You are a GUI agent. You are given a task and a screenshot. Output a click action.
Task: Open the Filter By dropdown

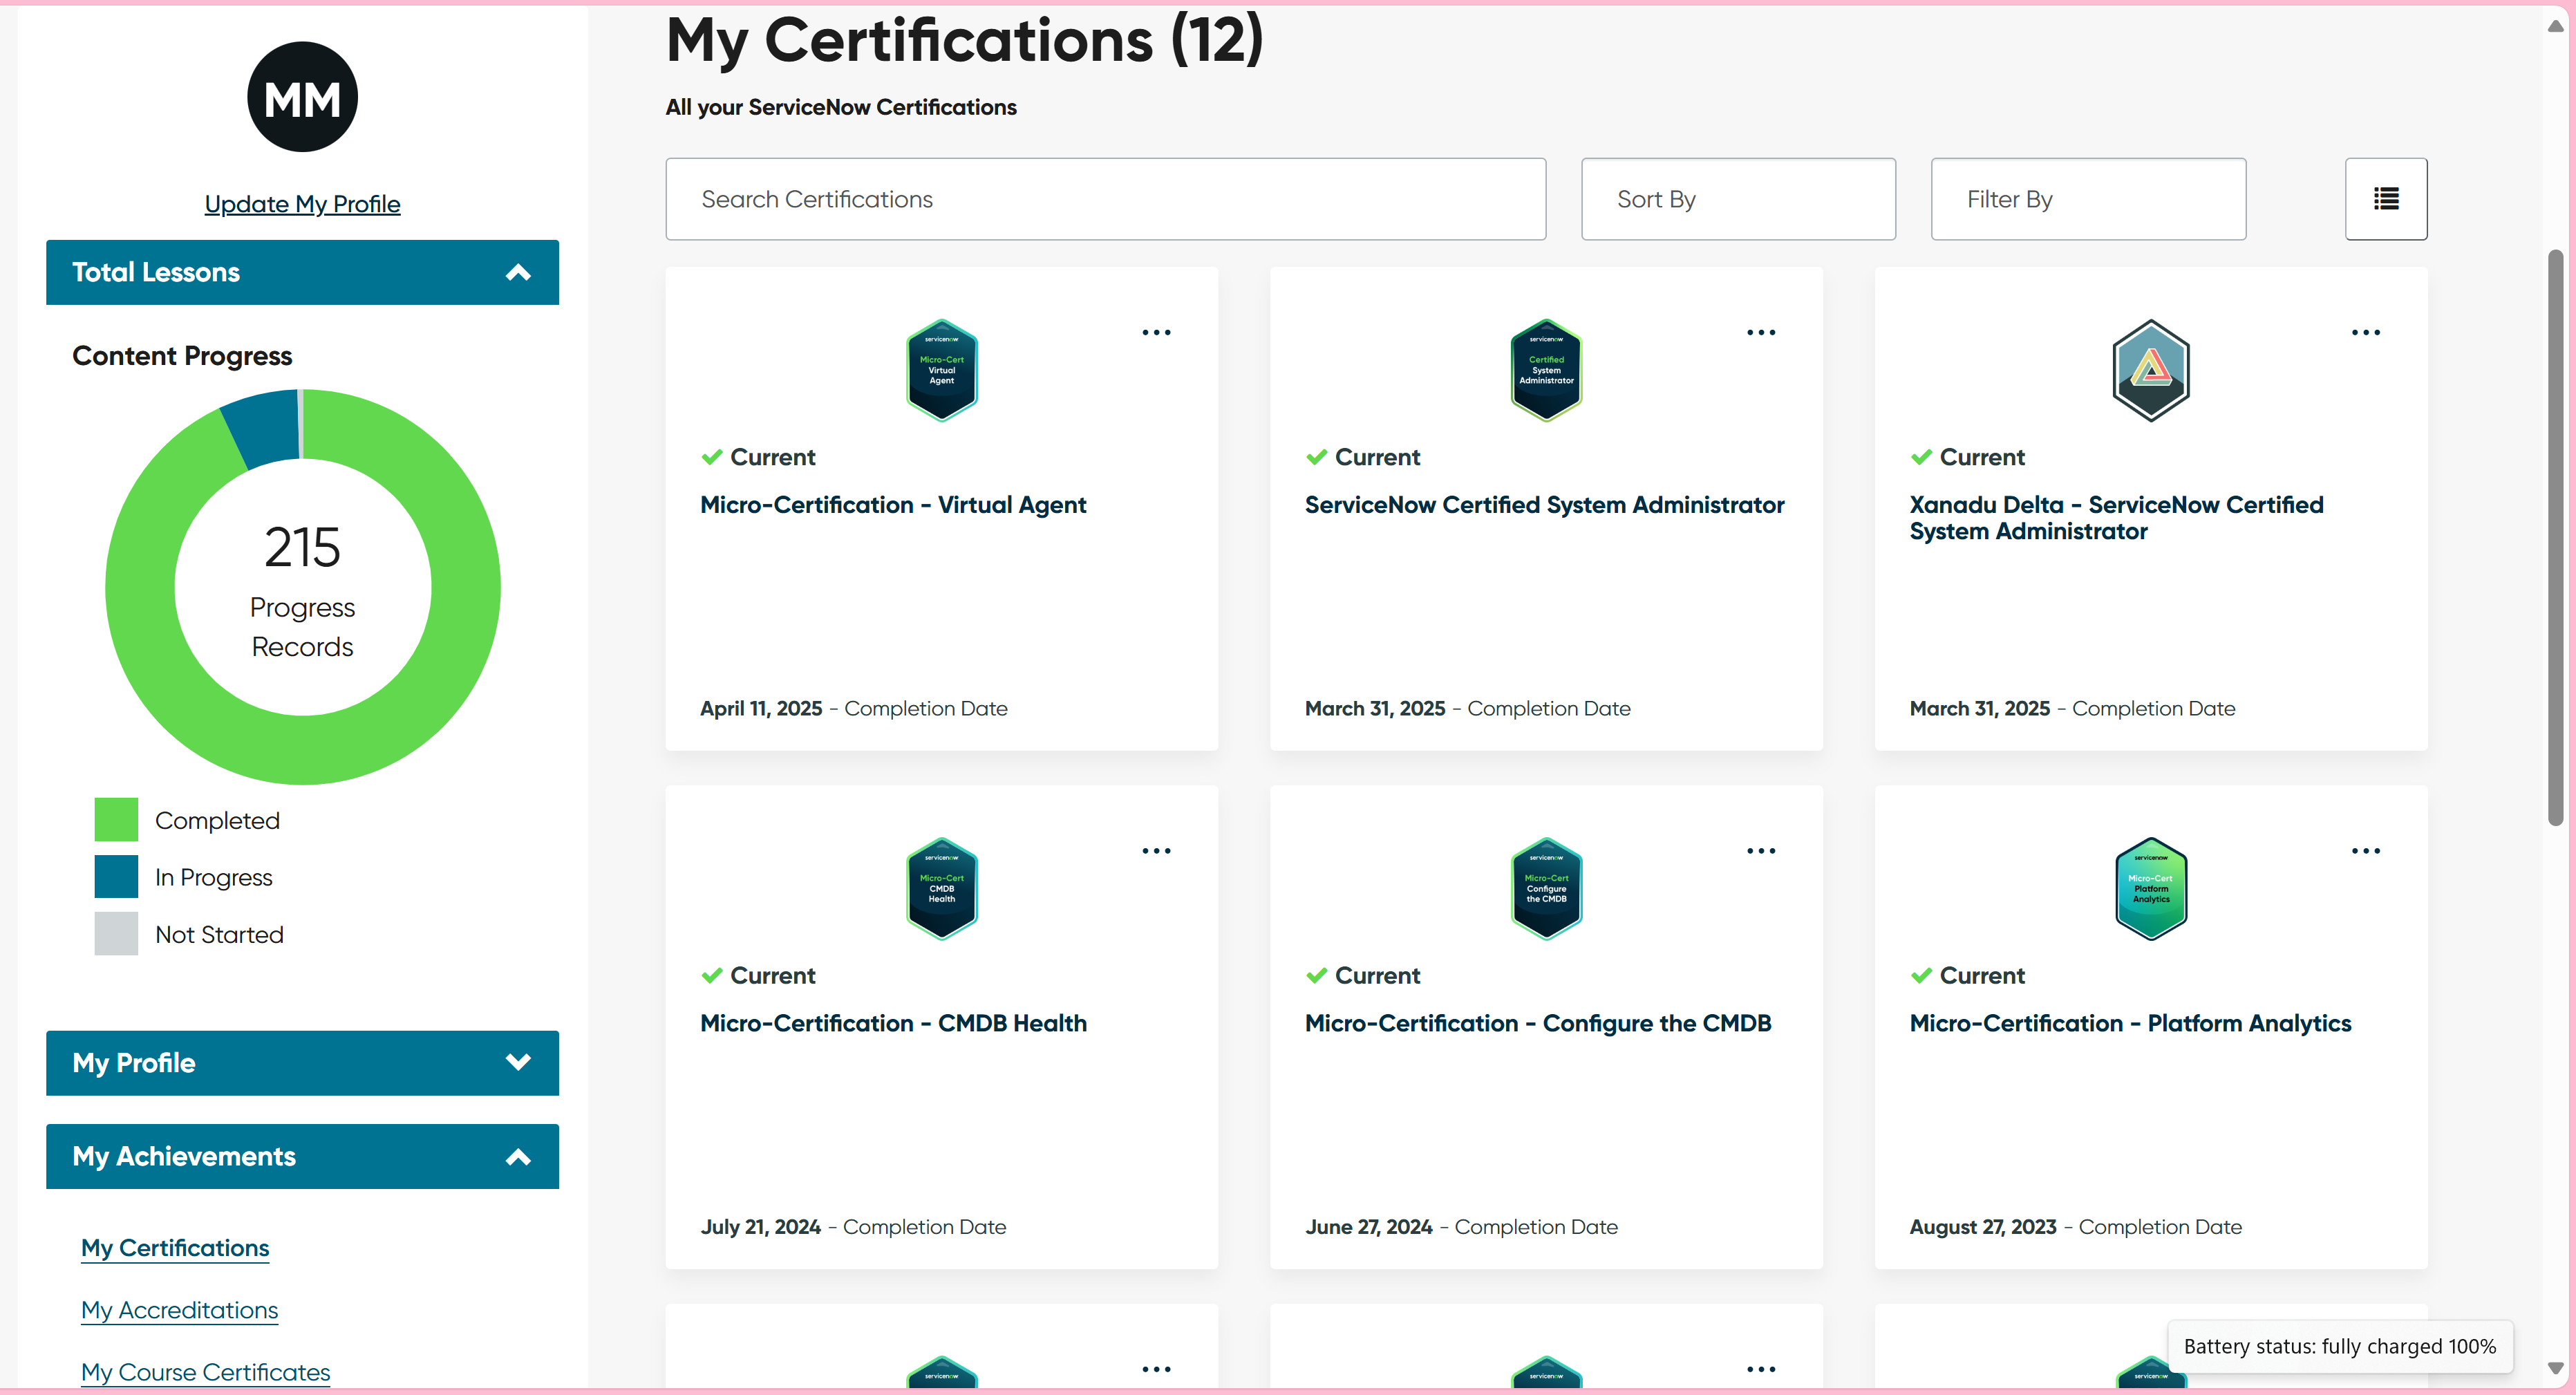tap(2087, 199)
